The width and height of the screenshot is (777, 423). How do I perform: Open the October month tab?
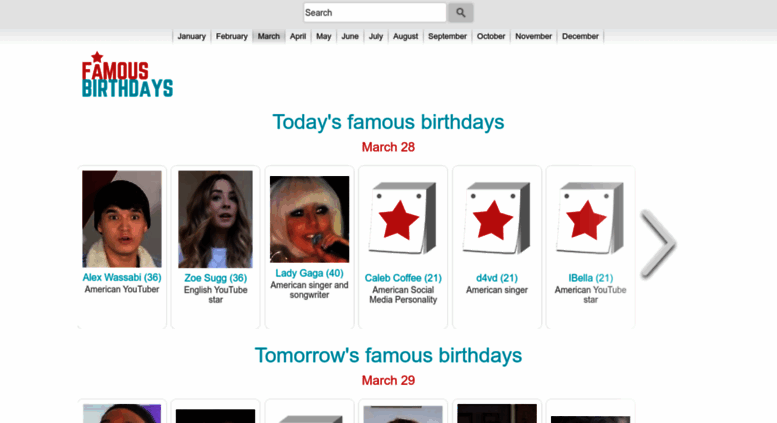coord(491,36)
